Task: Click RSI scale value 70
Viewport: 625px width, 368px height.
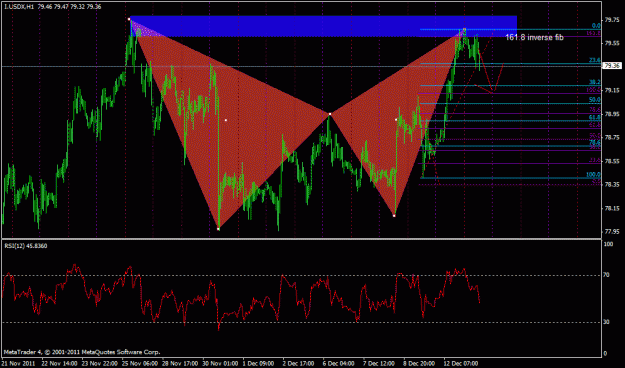Action: click(x=607, y=275)
